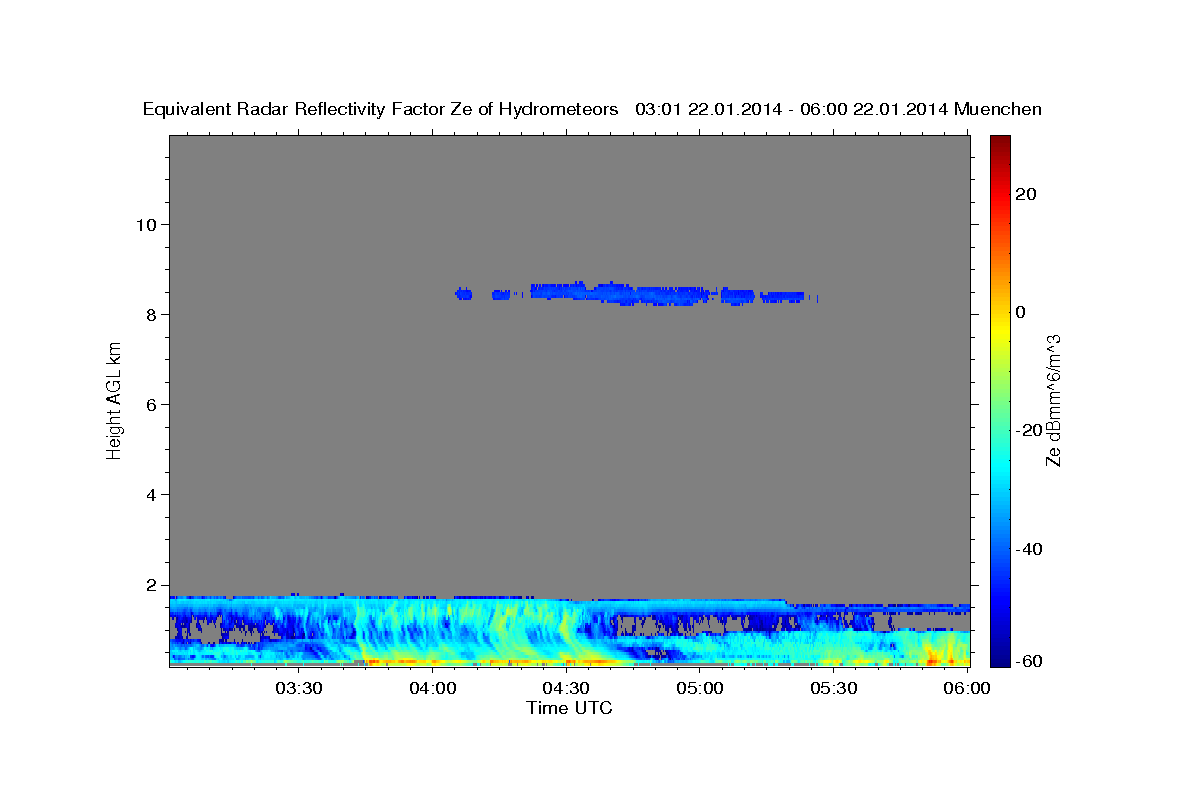The height and width of the screenshot is (800, 1200).
Task: Click the 'Ze dBmm^6/m^3' colorbar caption
Action: 1053,400
